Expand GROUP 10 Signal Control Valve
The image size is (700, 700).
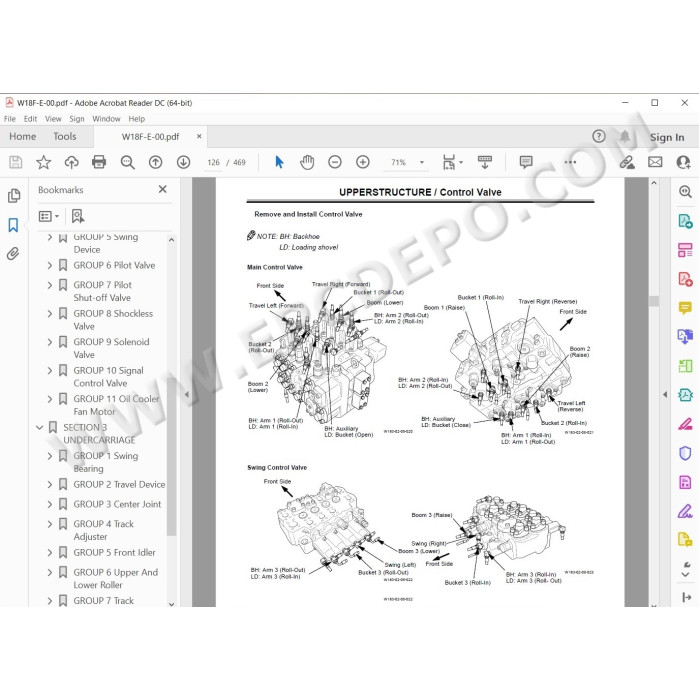click(50, 371)
